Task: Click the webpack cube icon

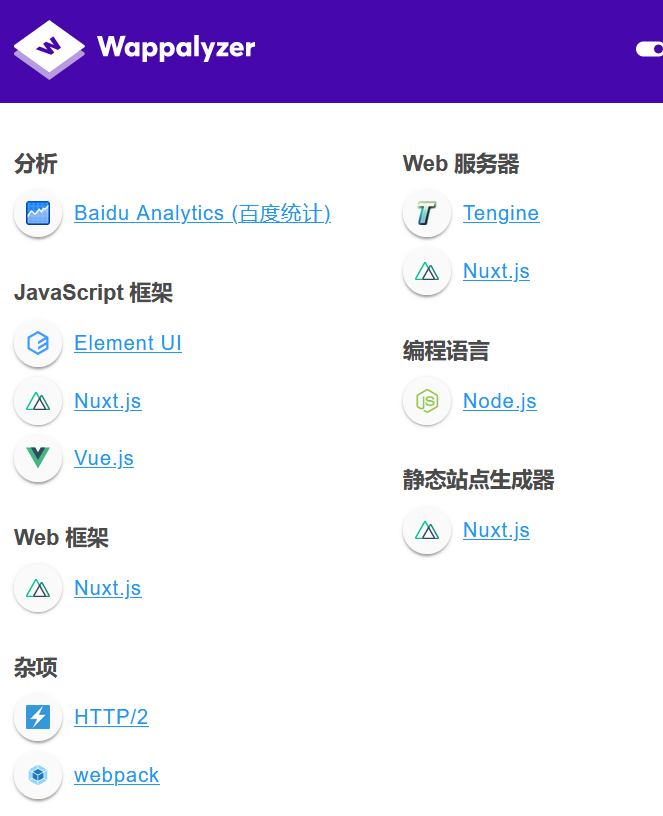Action: (x=38, y=775)
